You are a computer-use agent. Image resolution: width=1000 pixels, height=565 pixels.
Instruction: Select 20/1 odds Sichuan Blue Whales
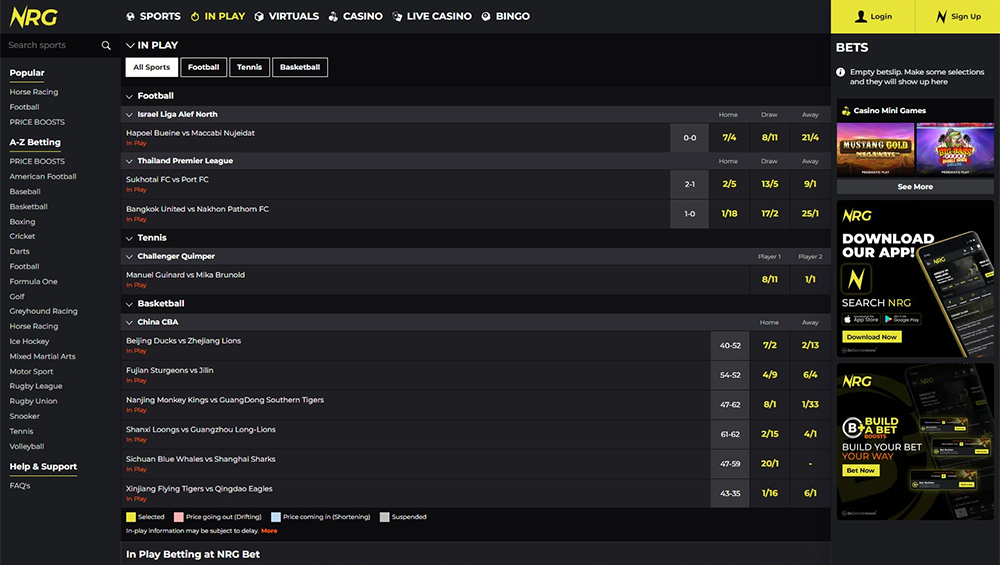pyautogui.click(x=770, y=464)
